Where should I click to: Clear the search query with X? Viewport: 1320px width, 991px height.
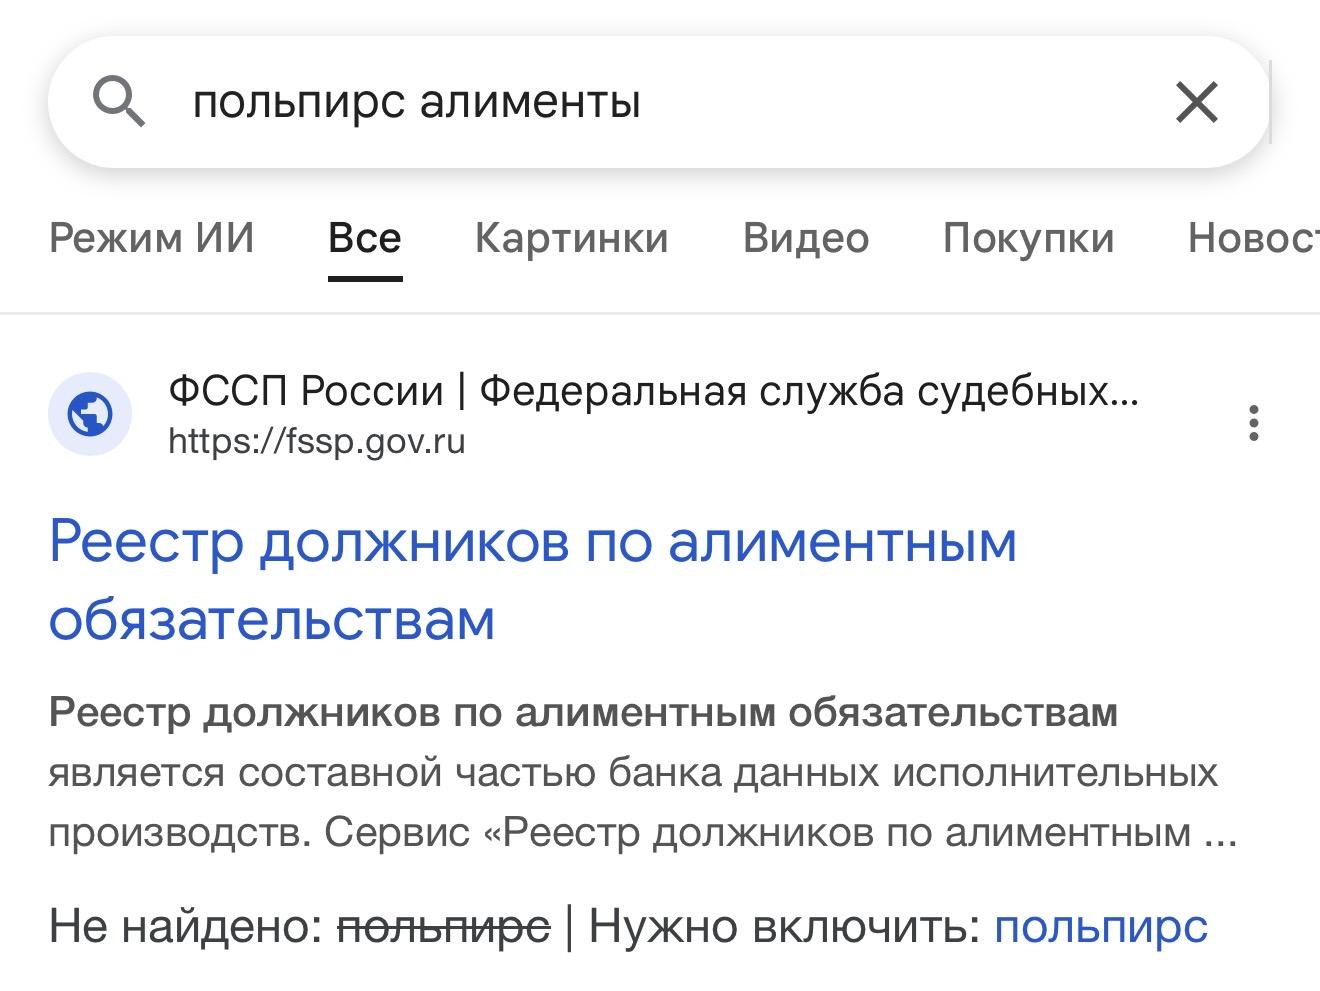[x=1196, y=102]
